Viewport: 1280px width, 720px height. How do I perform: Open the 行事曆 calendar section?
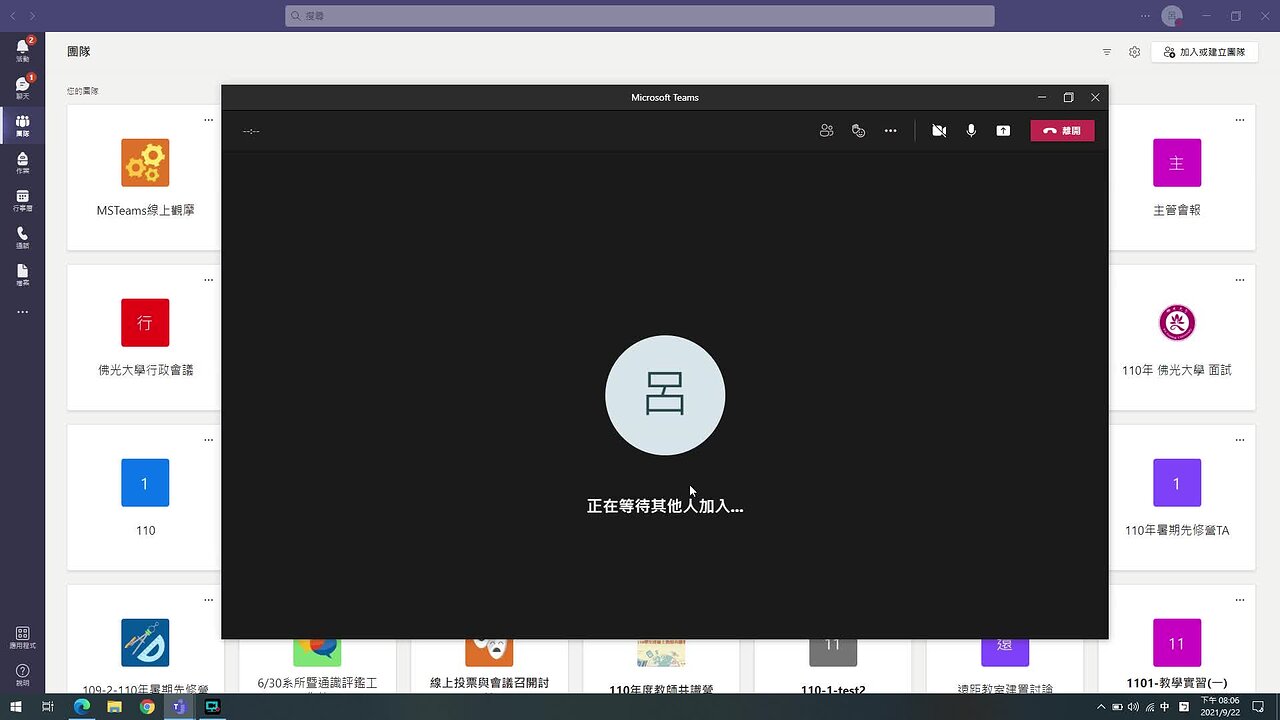tap(22, 201)
